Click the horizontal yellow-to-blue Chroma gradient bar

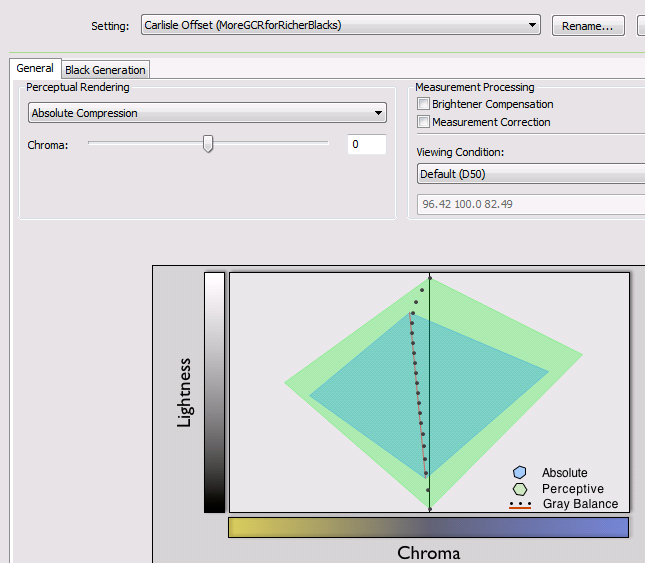tap(428, 527)
